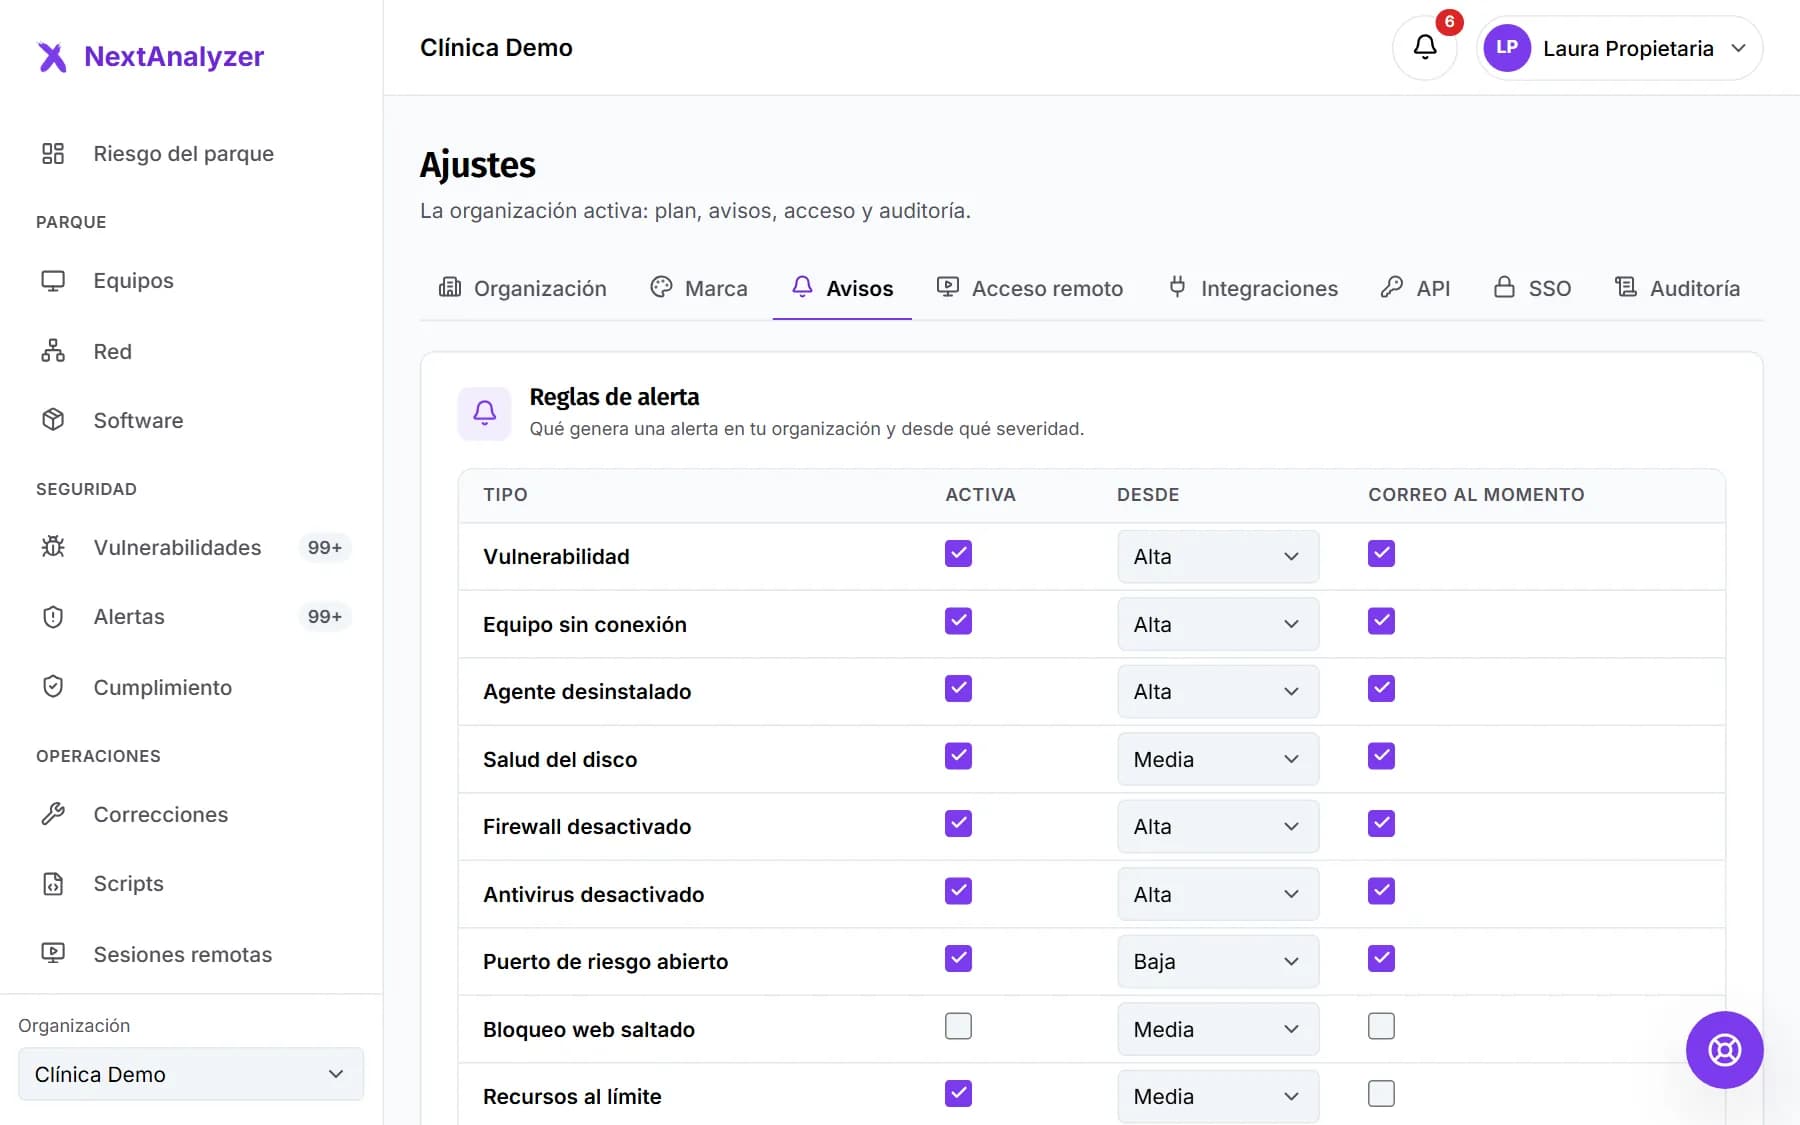
Task: Uncheck Correo al momento for Equipo sin conexión
Action: tap(1381, 621)
